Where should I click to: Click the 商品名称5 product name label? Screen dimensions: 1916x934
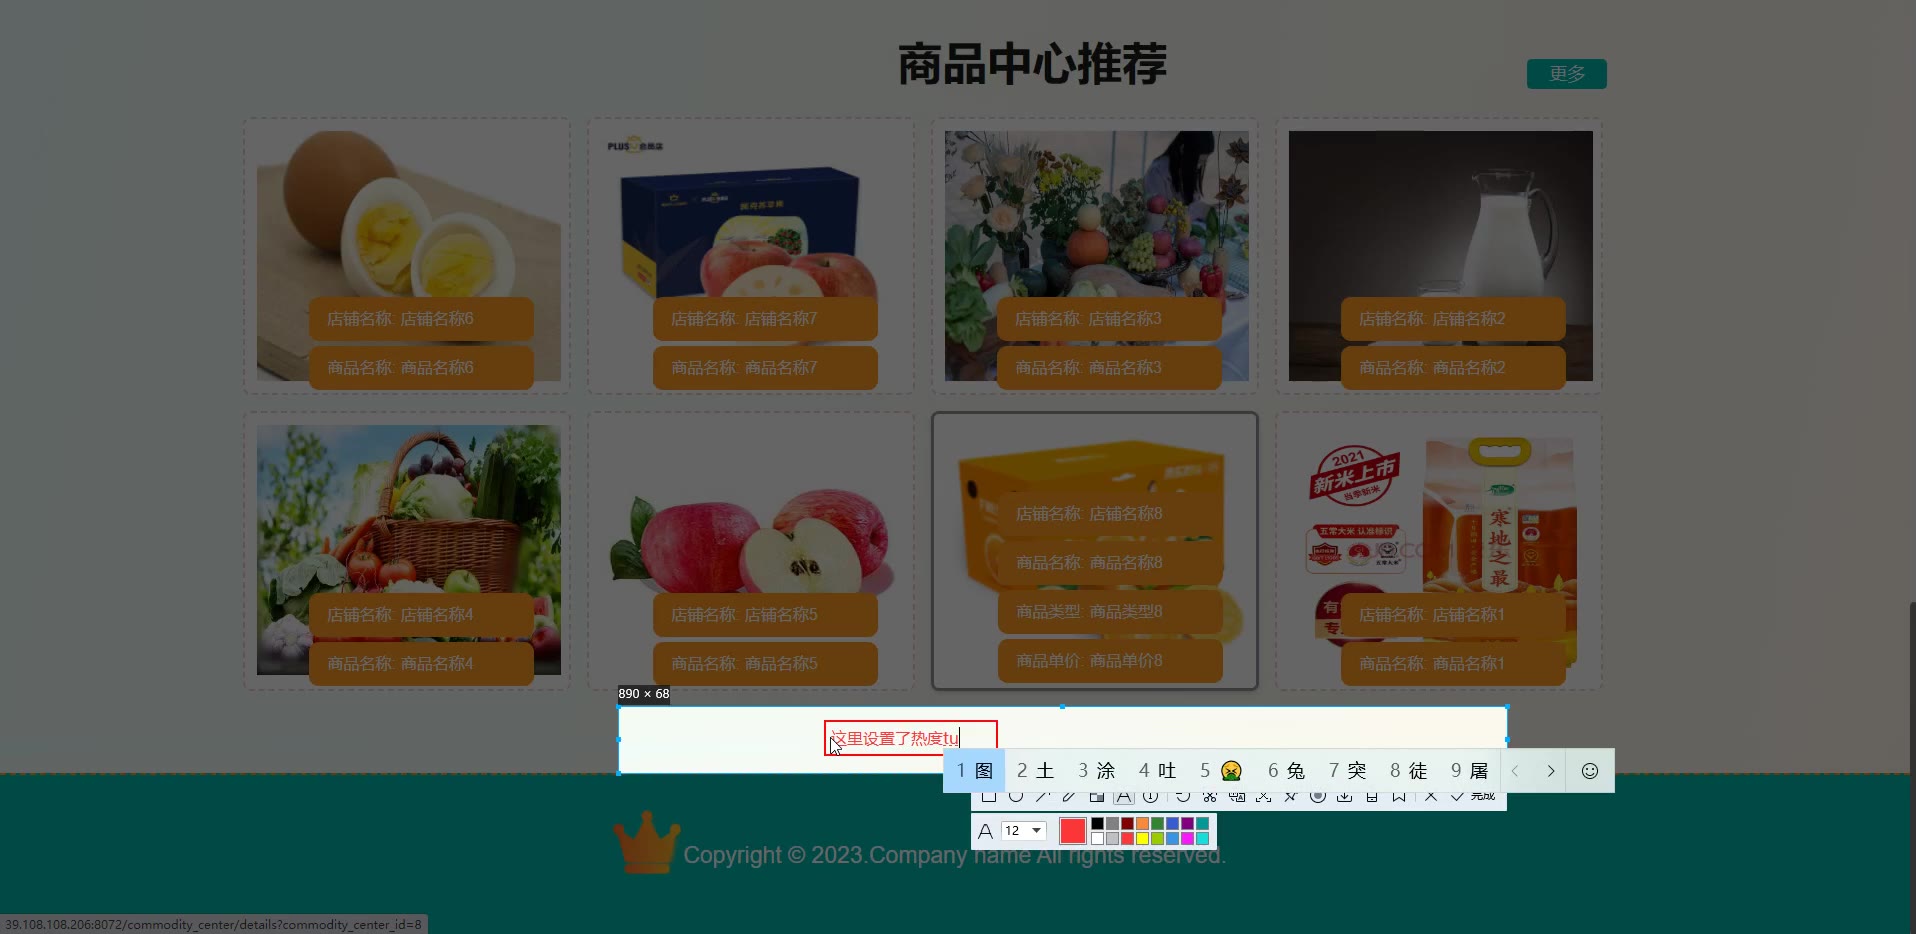[x=765, y=664]
